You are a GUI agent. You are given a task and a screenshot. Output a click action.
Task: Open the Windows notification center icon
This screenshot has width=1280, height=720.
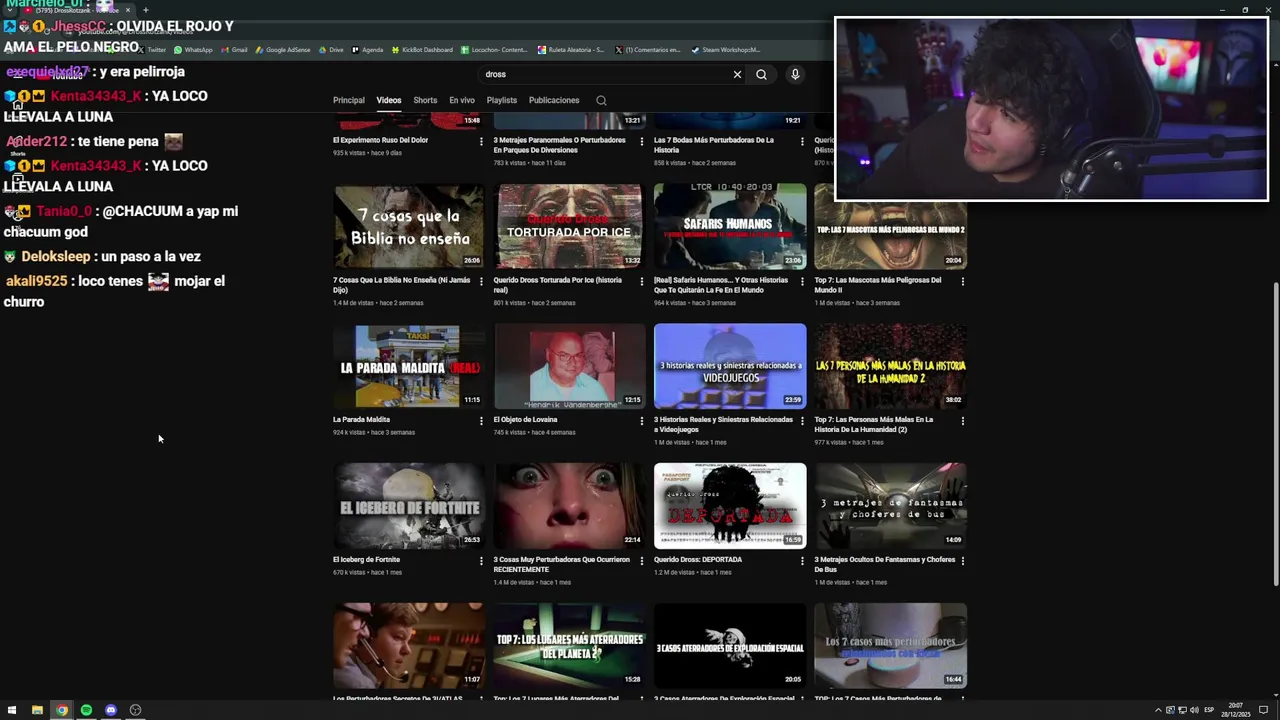1264,710
